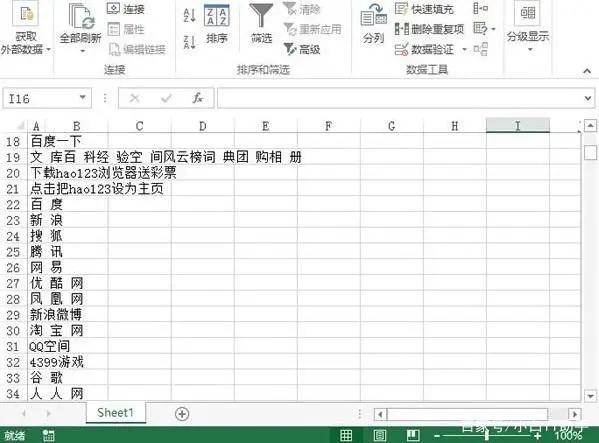
Task: Select the cell containing 百度一下
Action: tap(55, 141)
